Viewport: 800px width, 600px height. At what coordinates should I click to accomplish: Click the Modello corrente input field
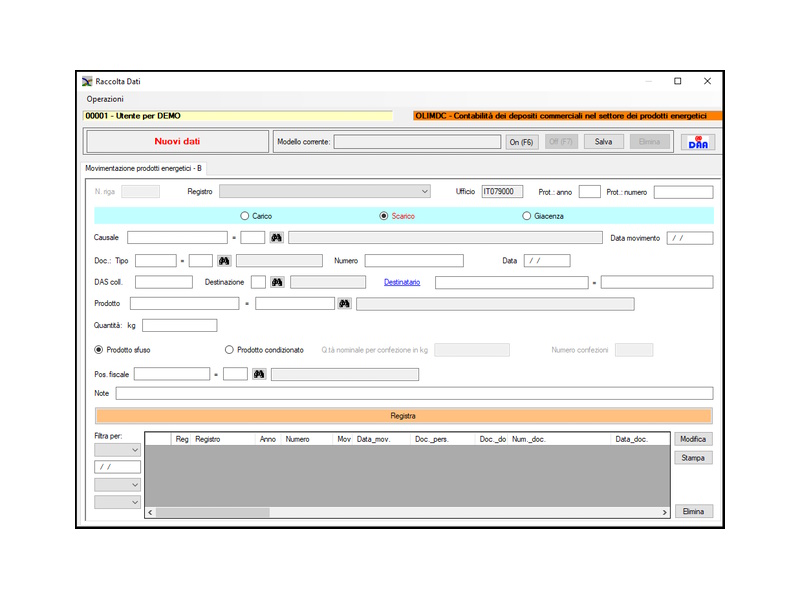point(417,142)
